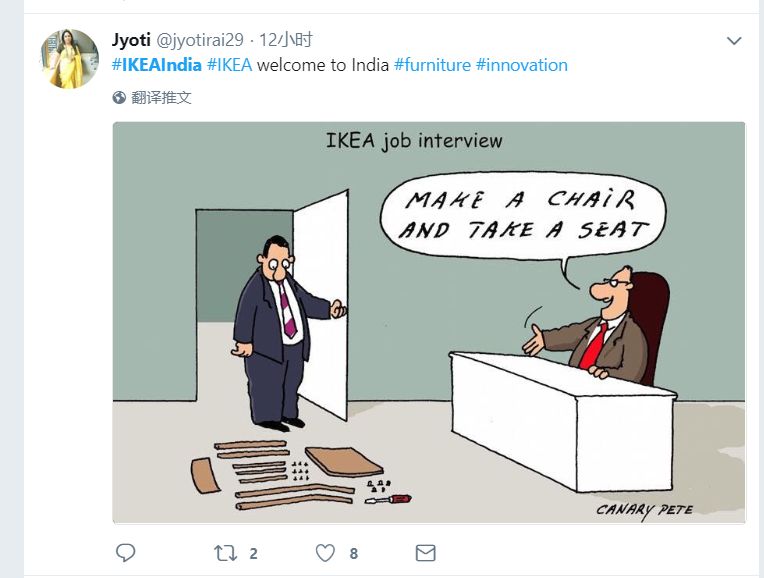Viewport: 764px width, 578px height.
Task: Open the @jyotirai29 handle
Action: [x=200, y=39]
